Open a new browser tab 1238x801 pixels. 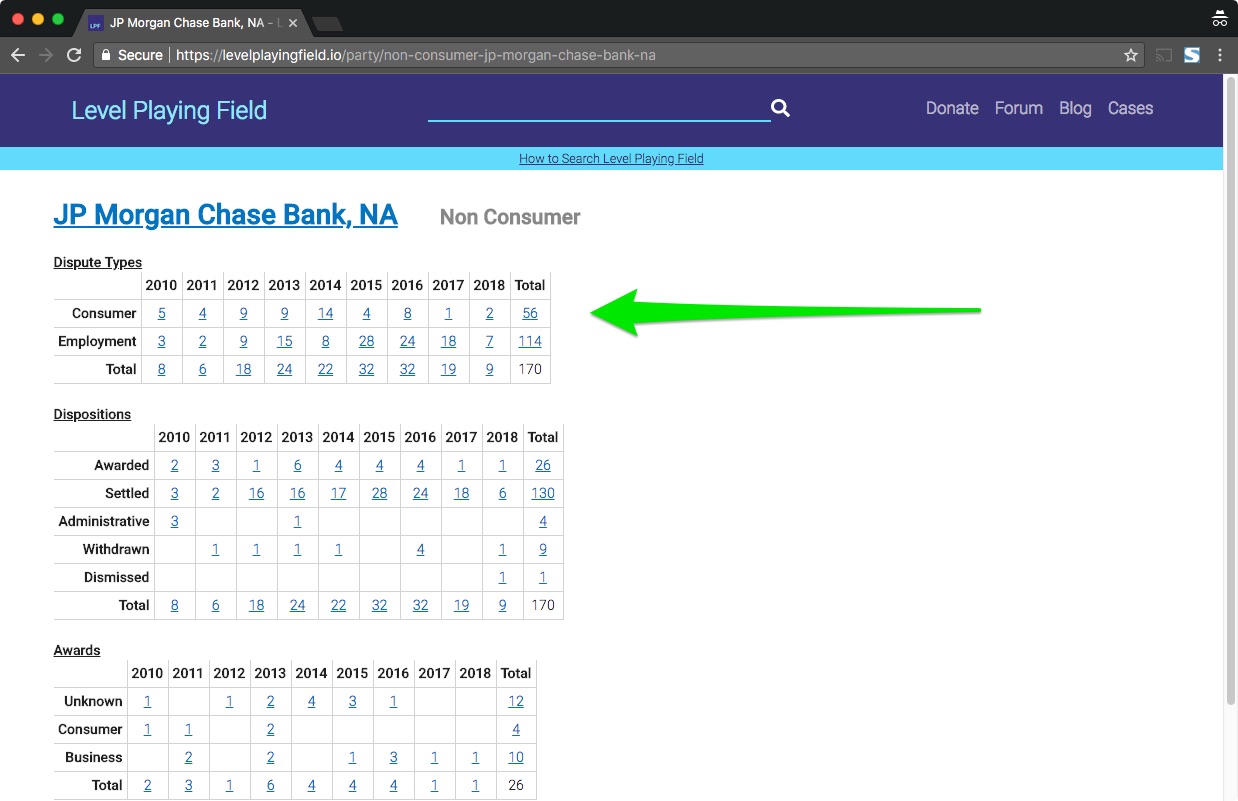click(x=327, y=23)
